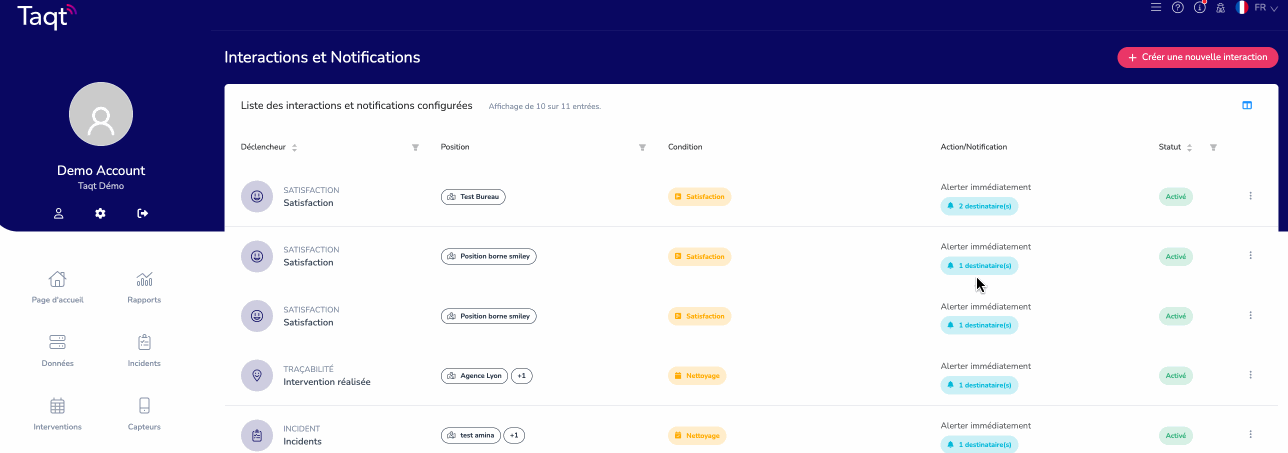The image size is (1288, 453).
Task: Click the French flag icon
Action: click(1241, 7)
